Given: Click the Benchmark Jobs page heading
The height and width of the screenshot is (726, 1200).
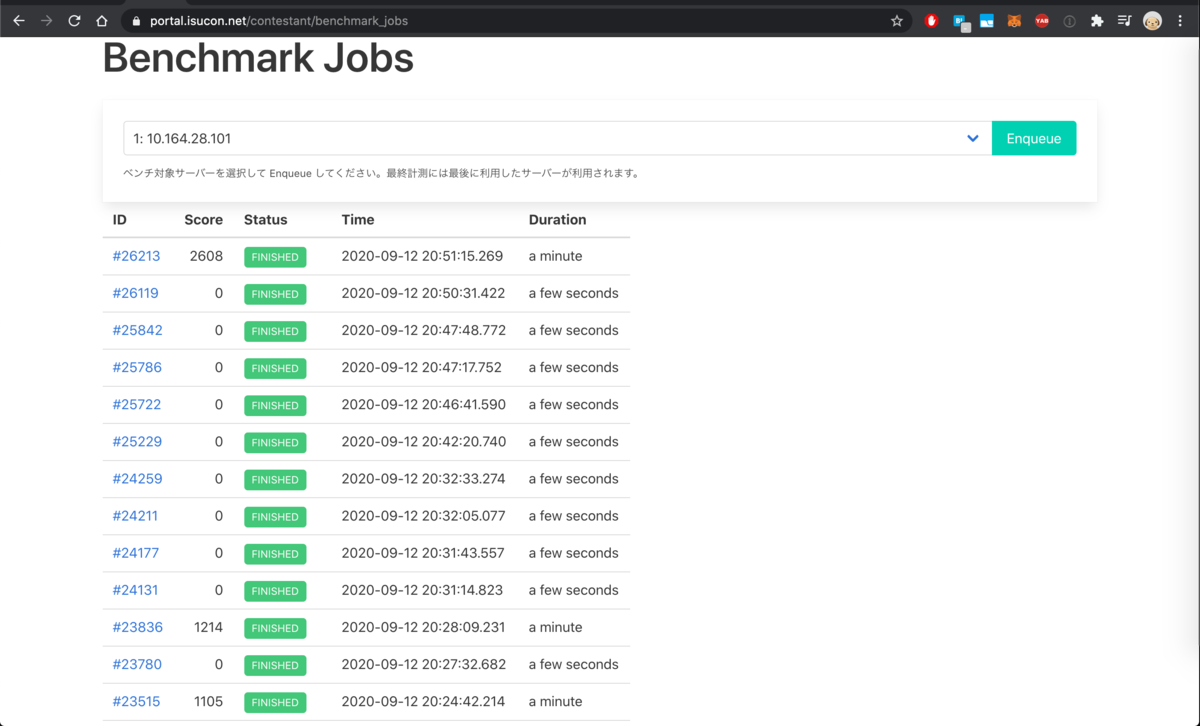Looking at the screenshot, I should pos(258,58).
